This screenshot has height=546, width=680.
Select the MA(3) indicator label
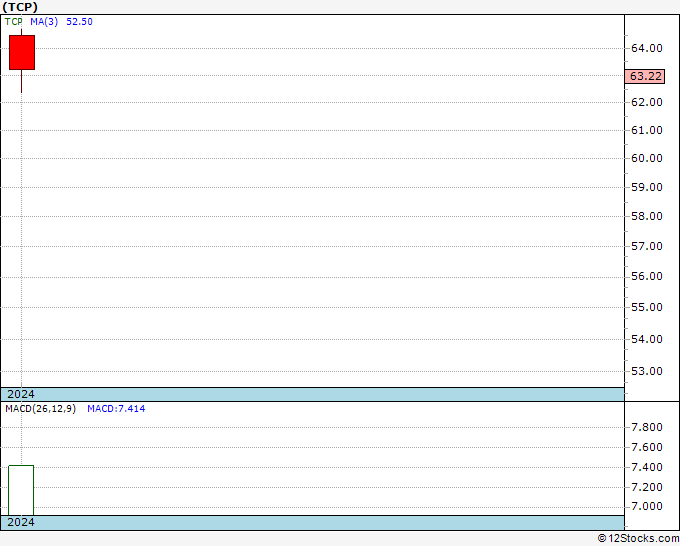pyautogui.click(x=44, y=22)
